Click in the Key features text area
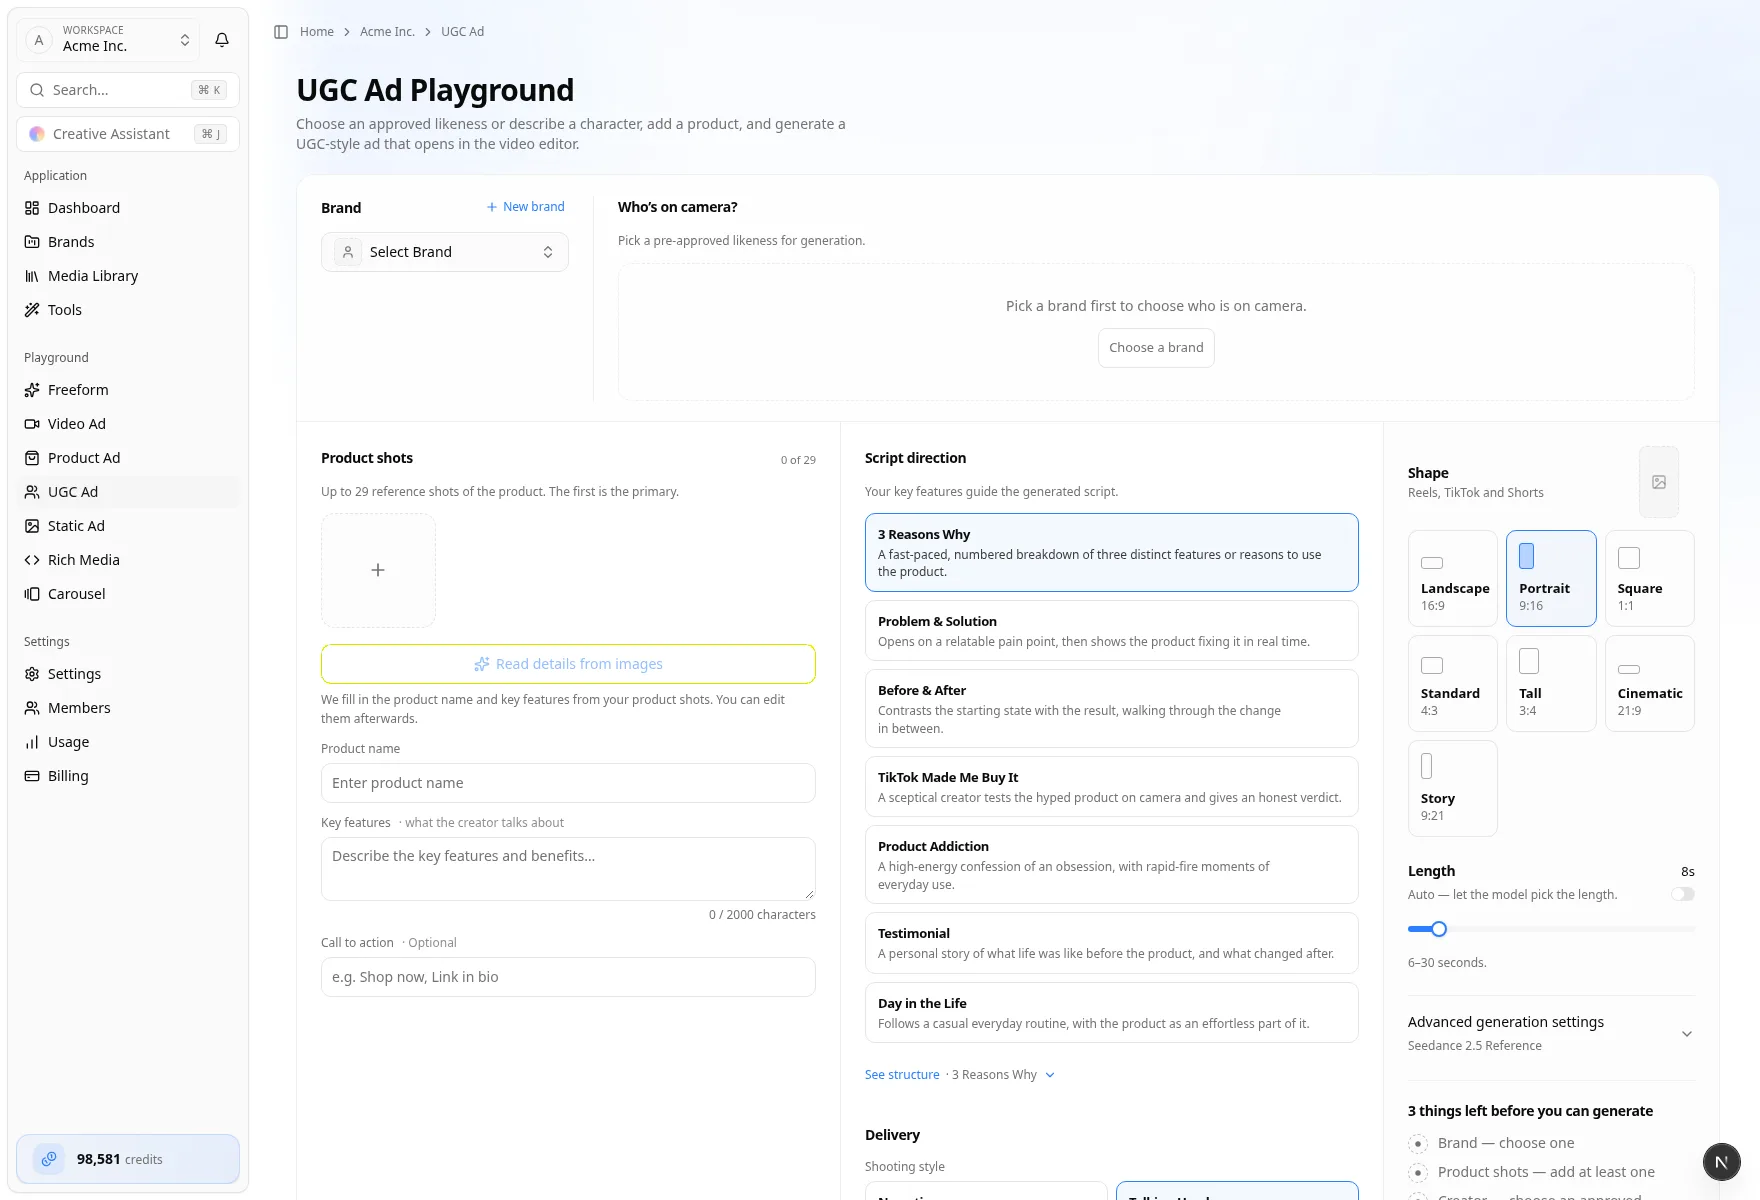Image resolution: width=1760 pixels, height=1200 pixels. [x=568, y=869]
